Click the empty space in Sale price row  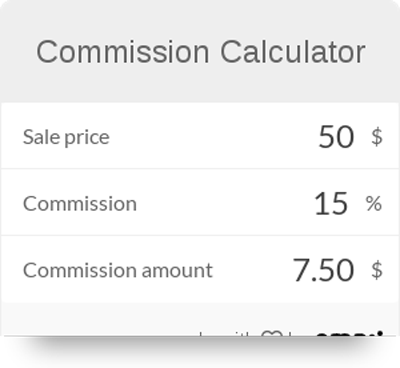tap(213, 137)
